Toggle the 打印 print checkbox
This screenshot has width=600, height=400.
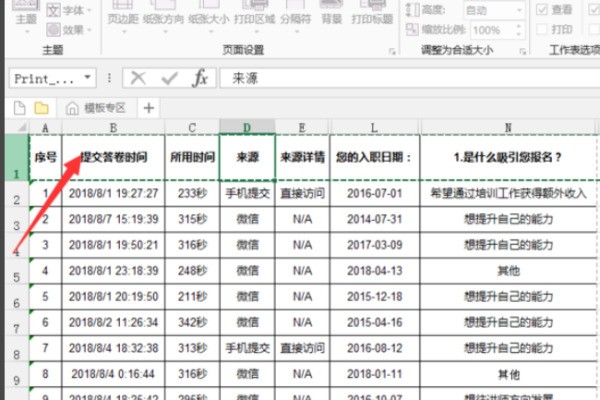coord(541,29)
